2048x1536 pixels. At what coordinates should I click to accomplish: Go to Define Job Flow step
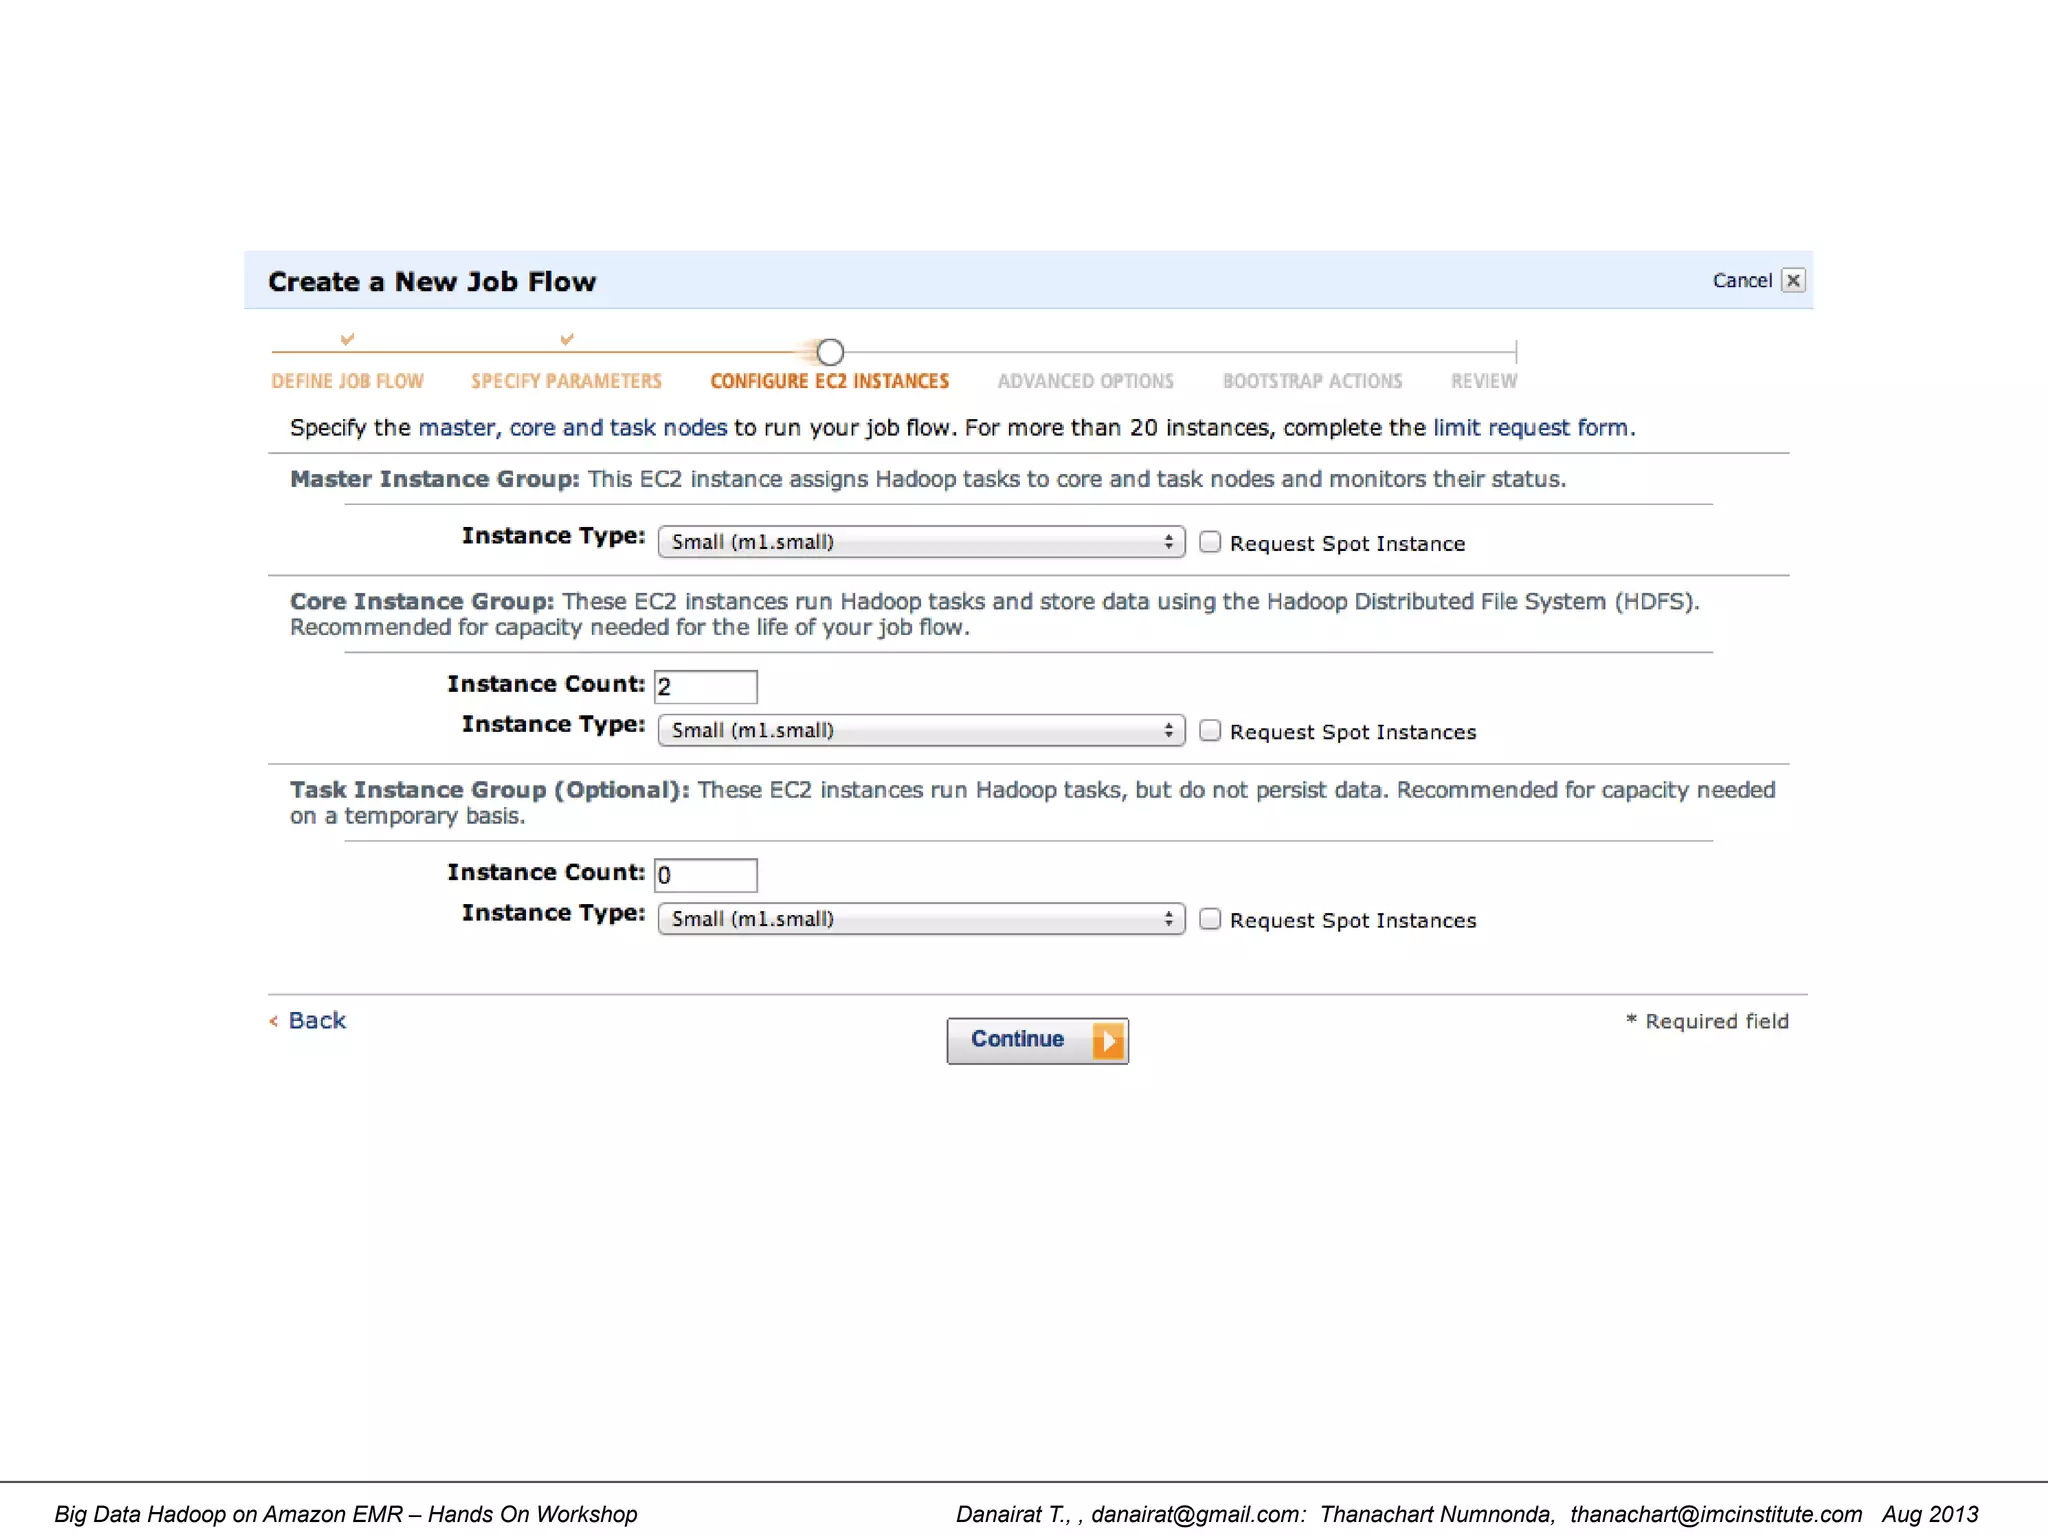[x=347, y=381]
